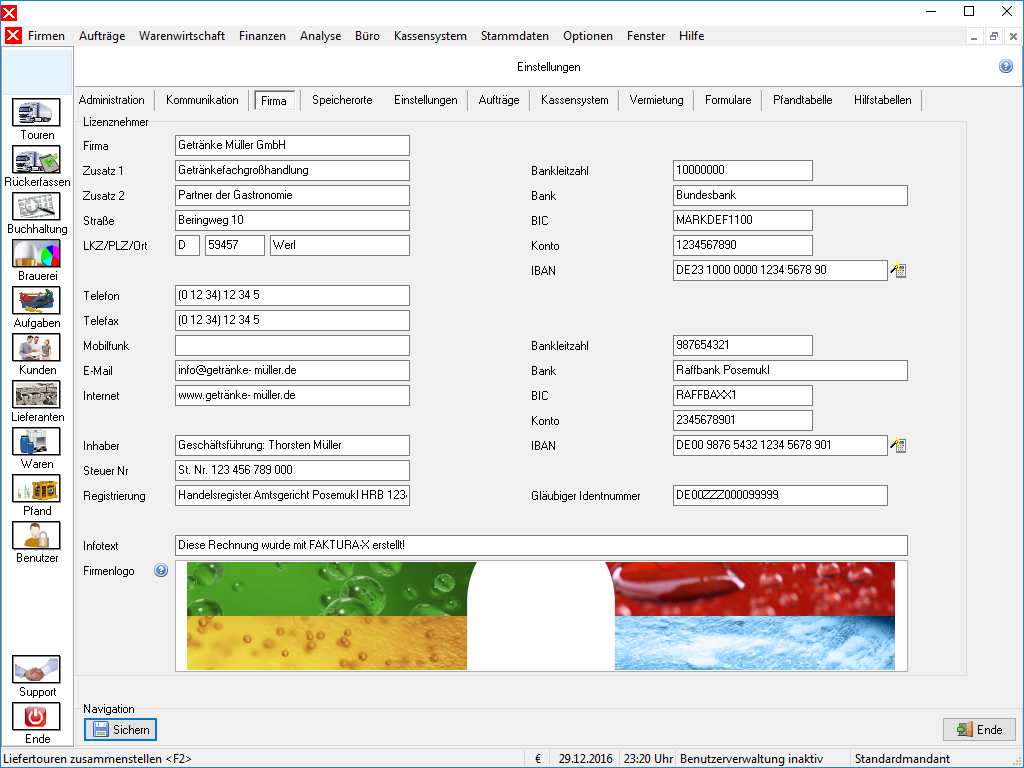Click IBAN calculator icon for Raffbank account
Image resolution: width=1024 pixels, height=768 pixels.
(899, 445)
